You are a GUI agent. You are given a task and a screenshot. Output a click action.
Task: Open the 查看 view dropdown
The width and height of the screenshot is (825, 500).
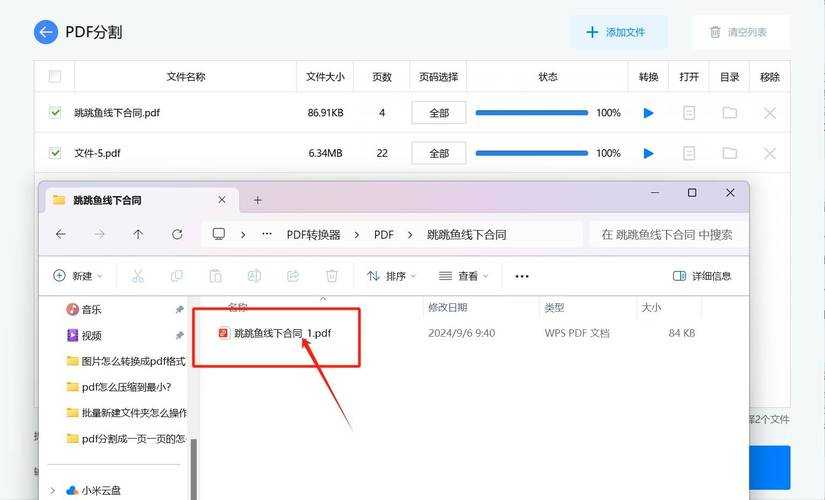[x=464, y=276]
